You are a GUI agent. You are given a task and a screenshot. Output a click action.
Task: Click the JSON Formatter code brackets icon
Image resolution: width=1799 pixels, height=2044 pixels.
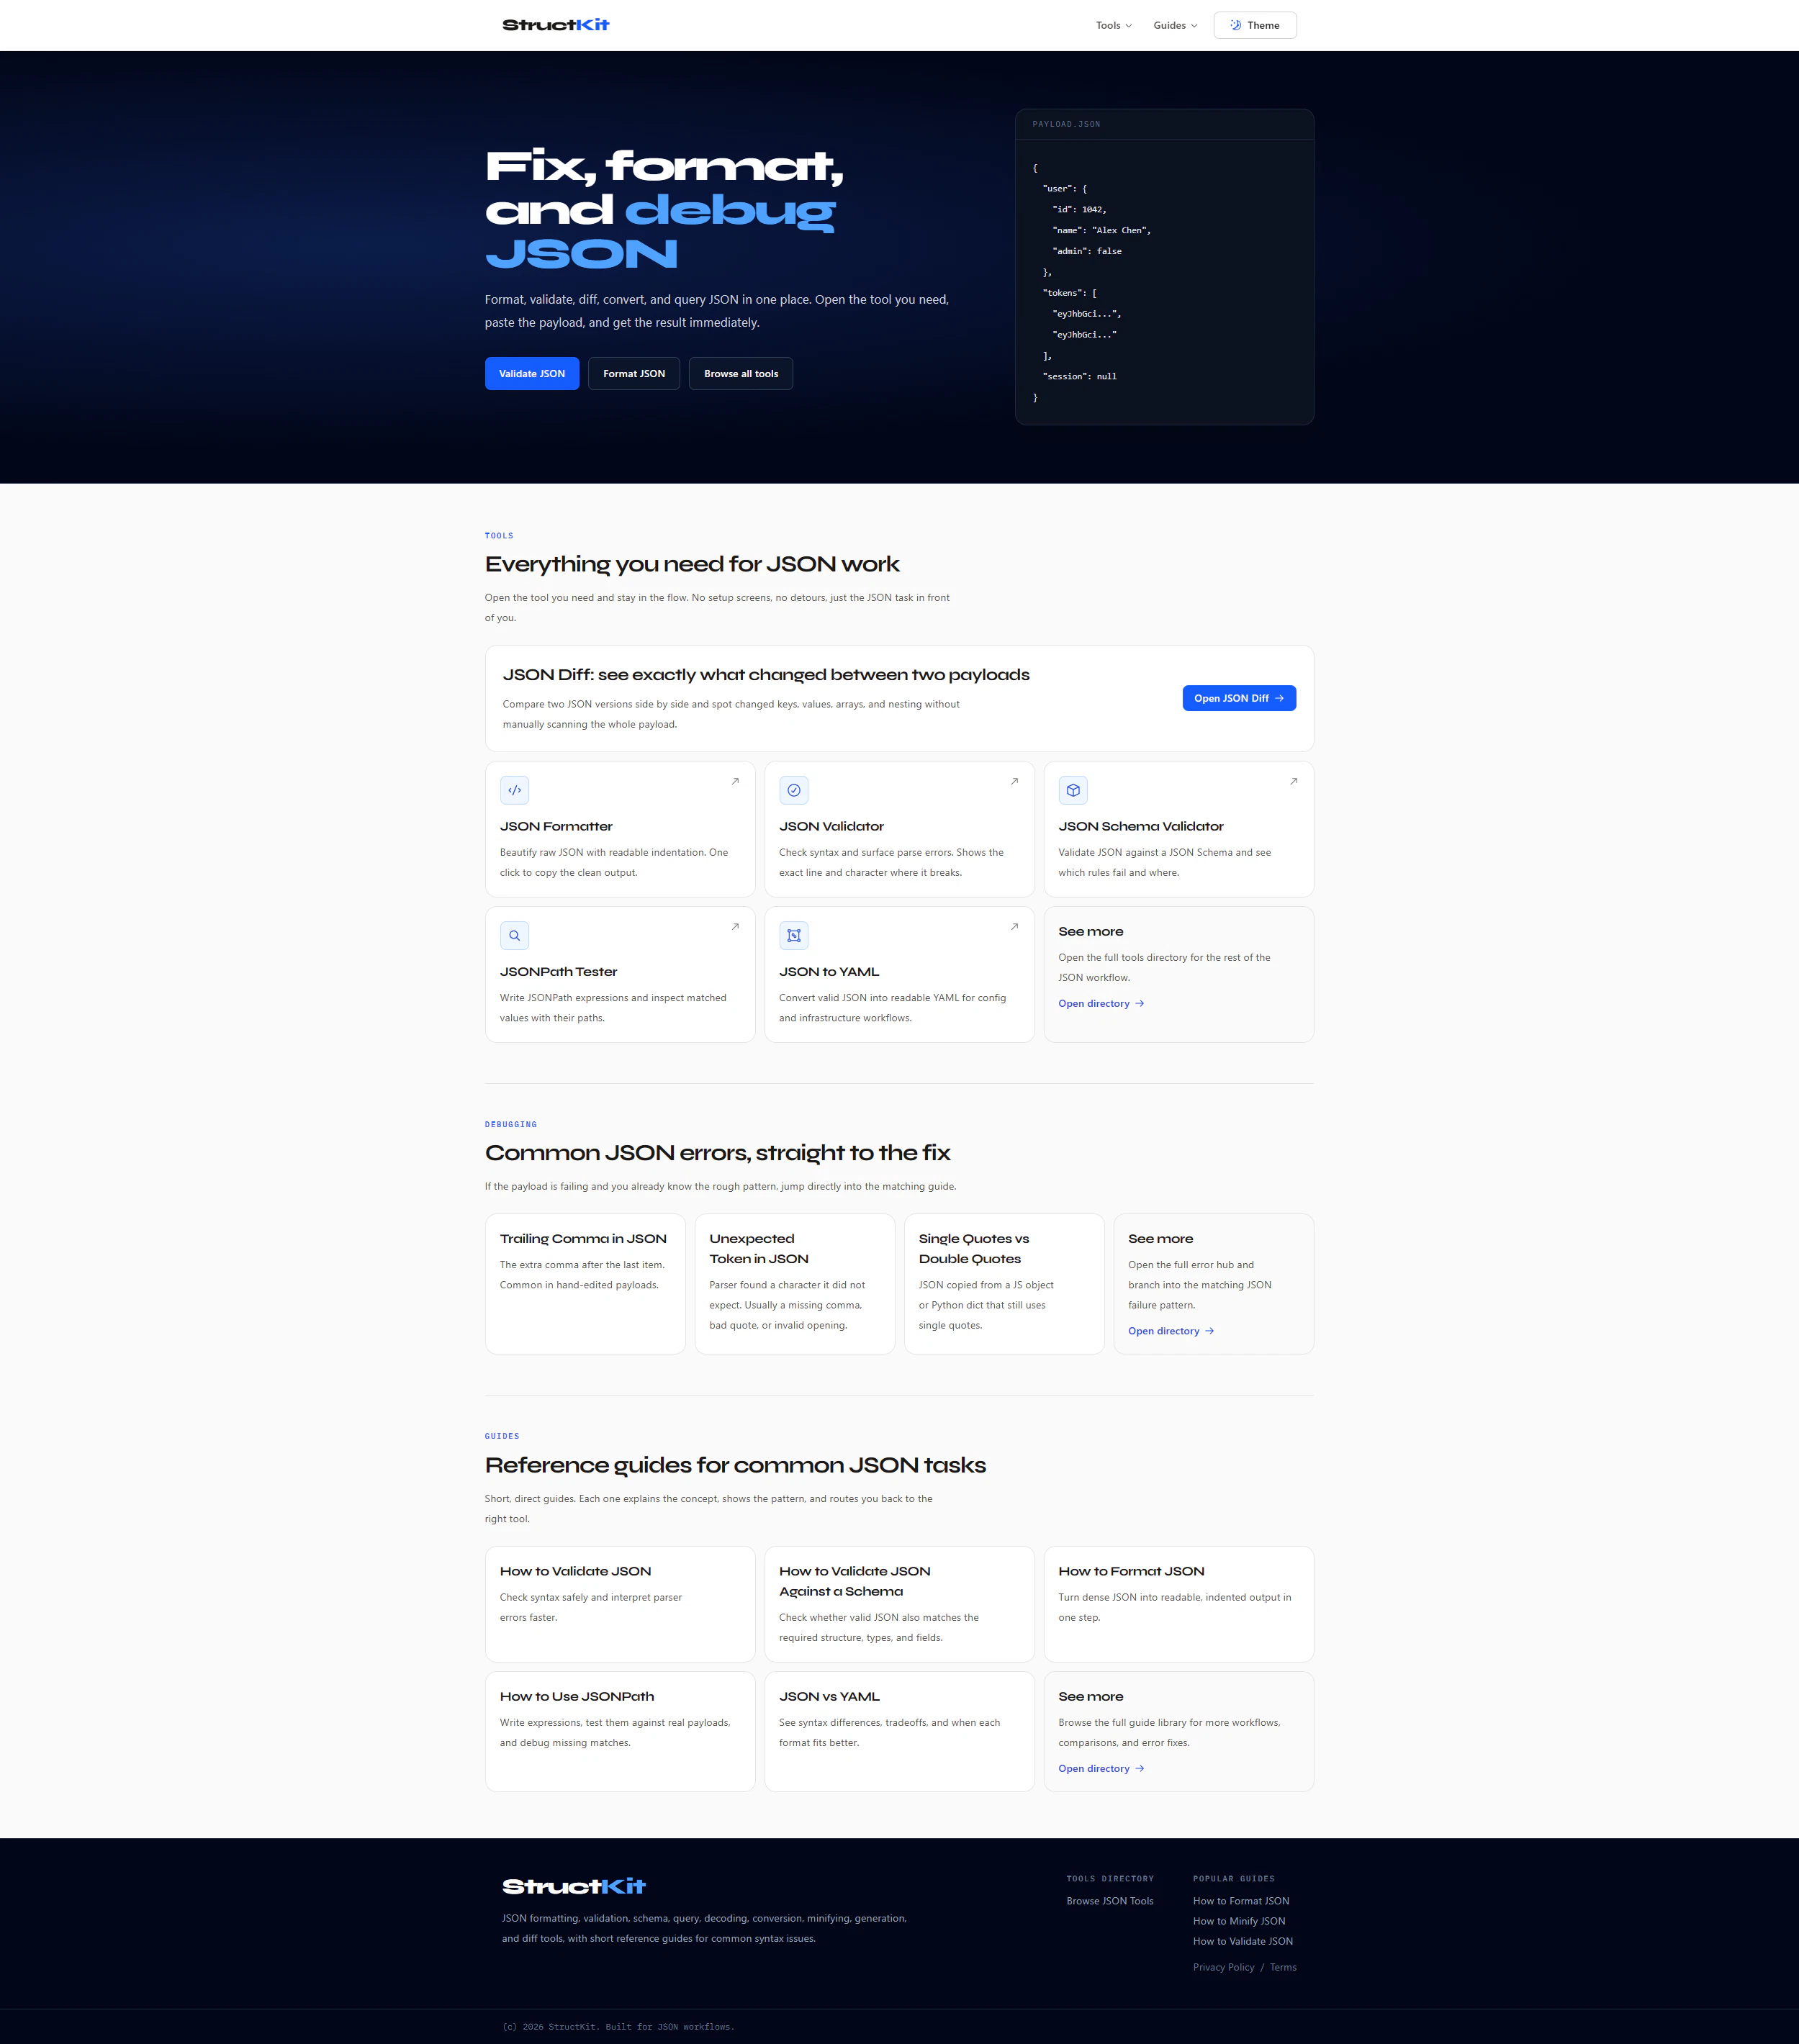click(x=514, y=790)
